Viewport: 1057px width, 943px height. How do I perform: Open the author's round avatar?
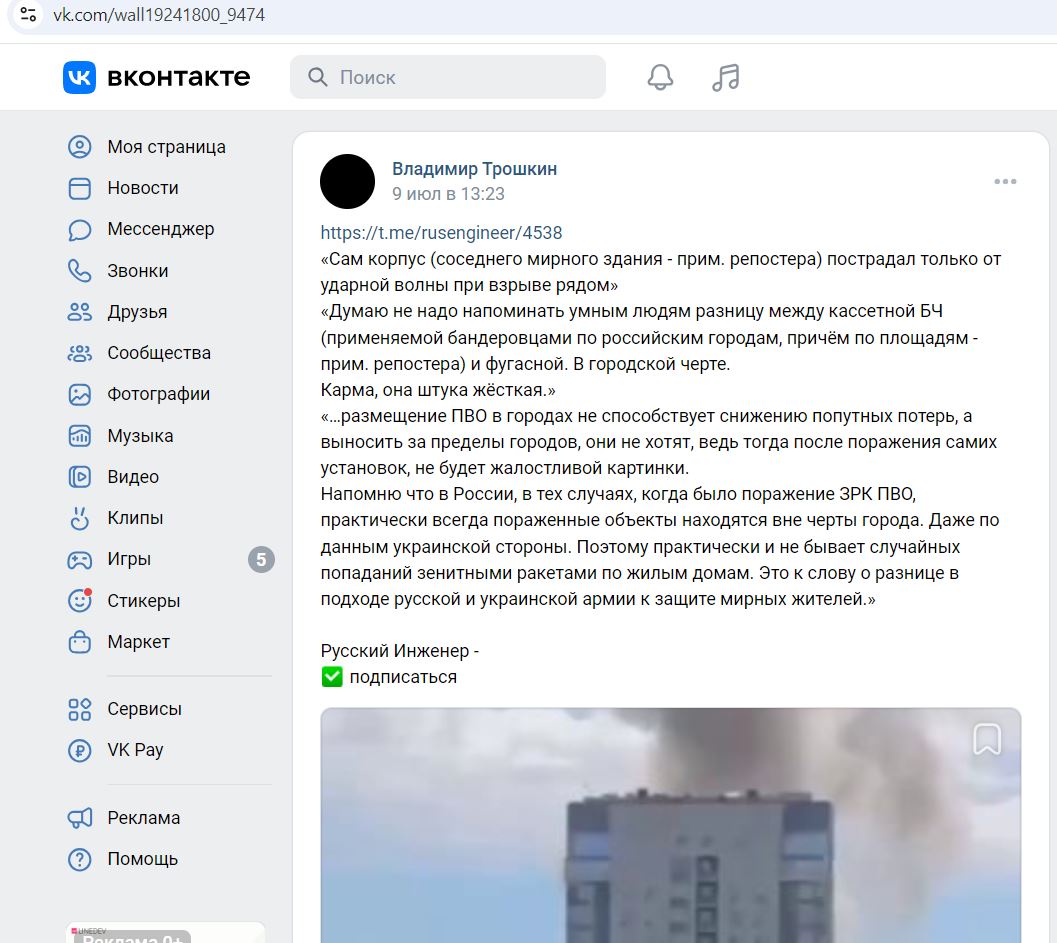pos(347,181)
